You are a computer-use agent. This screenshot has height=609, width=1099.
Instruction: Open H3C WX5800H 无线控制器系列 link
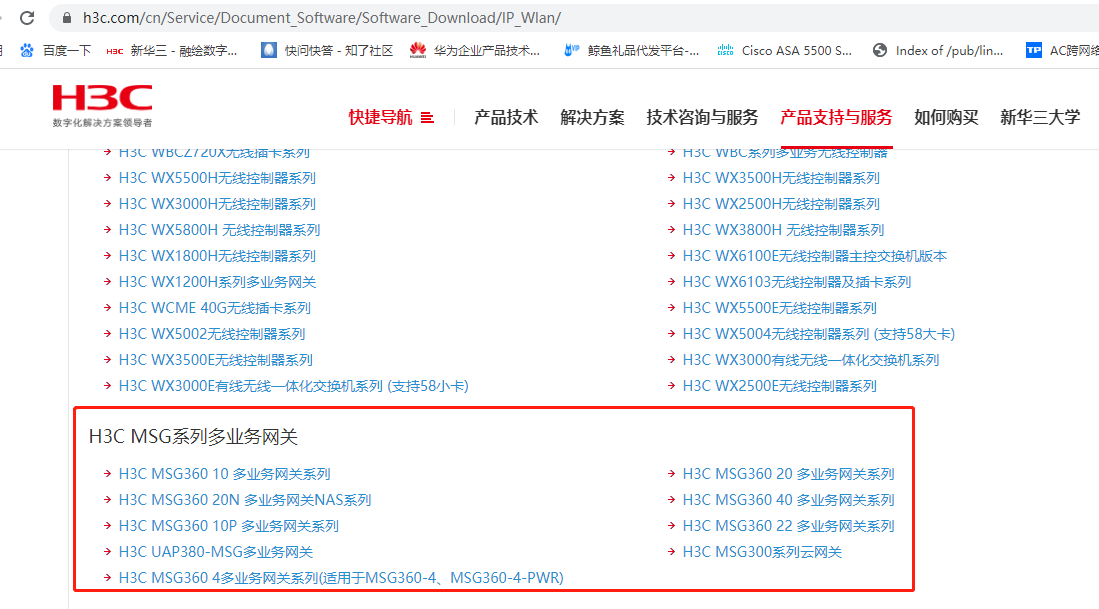point(219,230)
